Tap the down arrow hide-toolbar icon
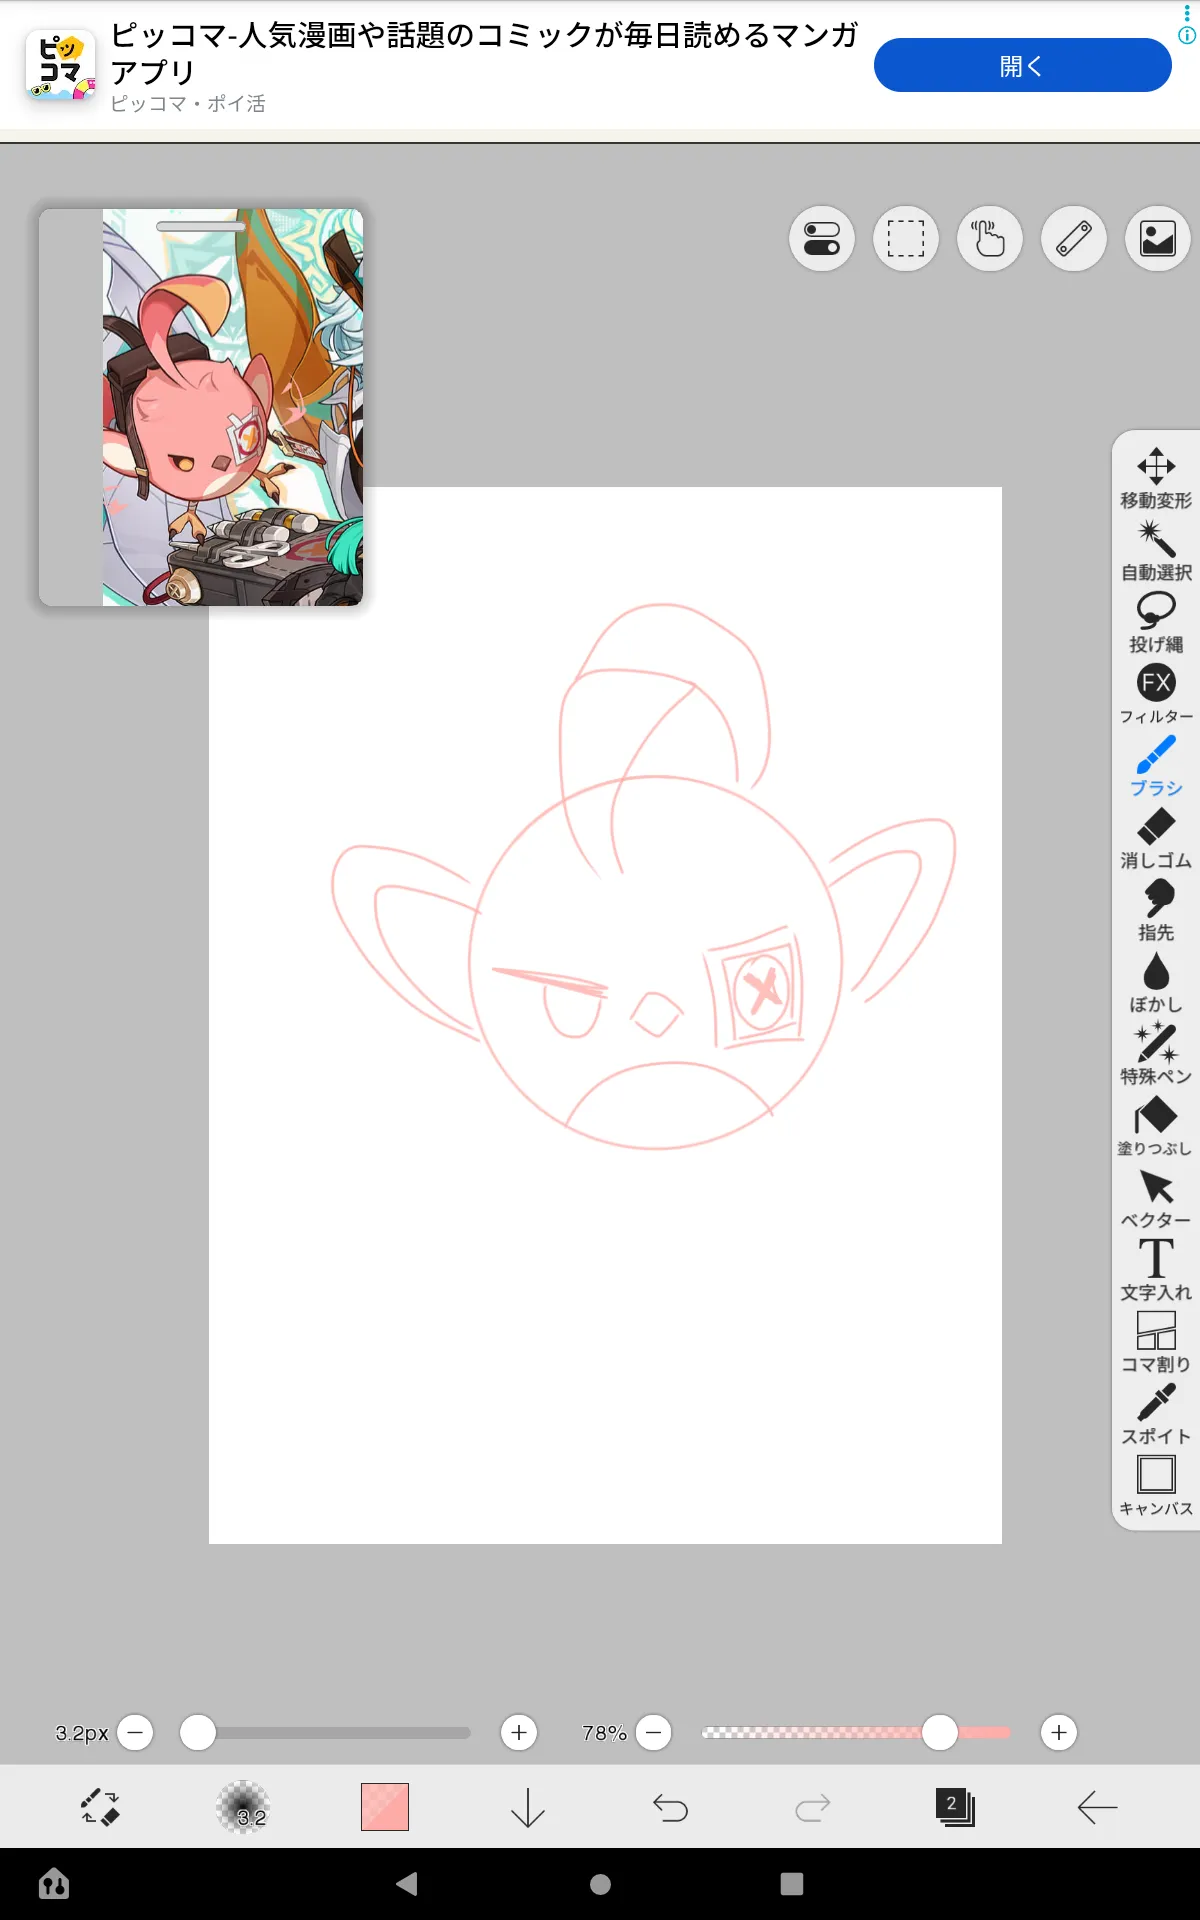 pyautogui.click(x=528, y=1807)
